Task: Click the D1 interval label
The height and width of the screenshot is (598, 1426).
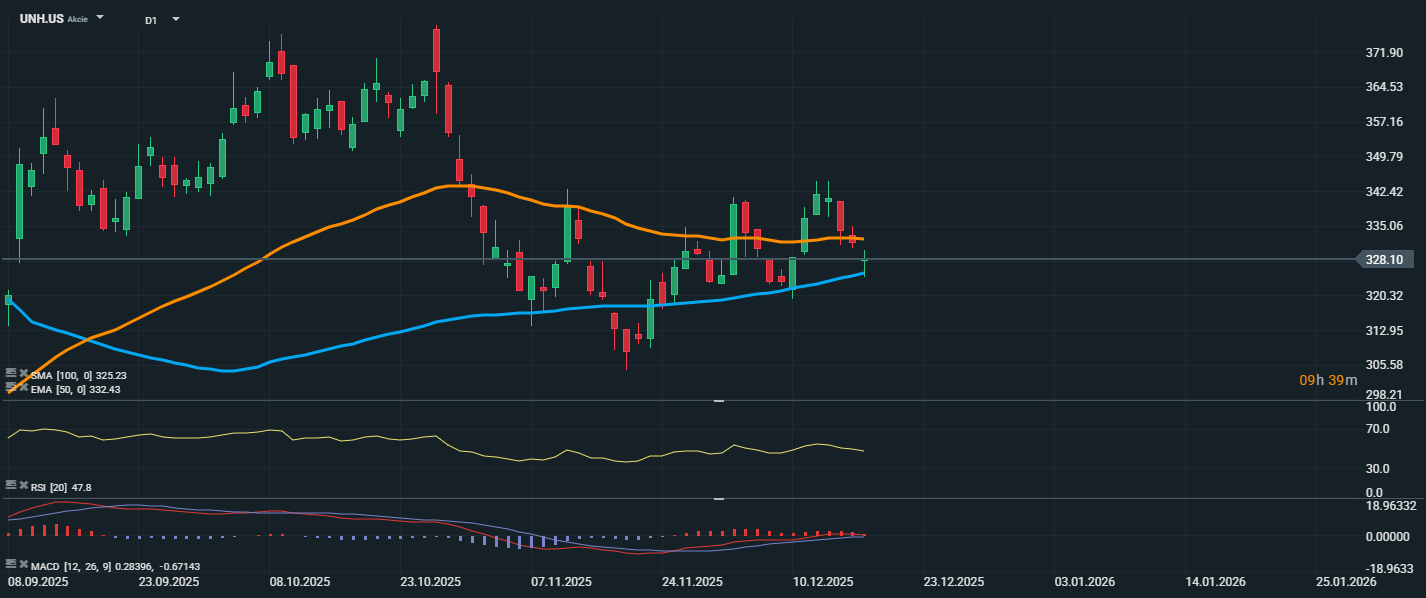Action: coord(150,20)
